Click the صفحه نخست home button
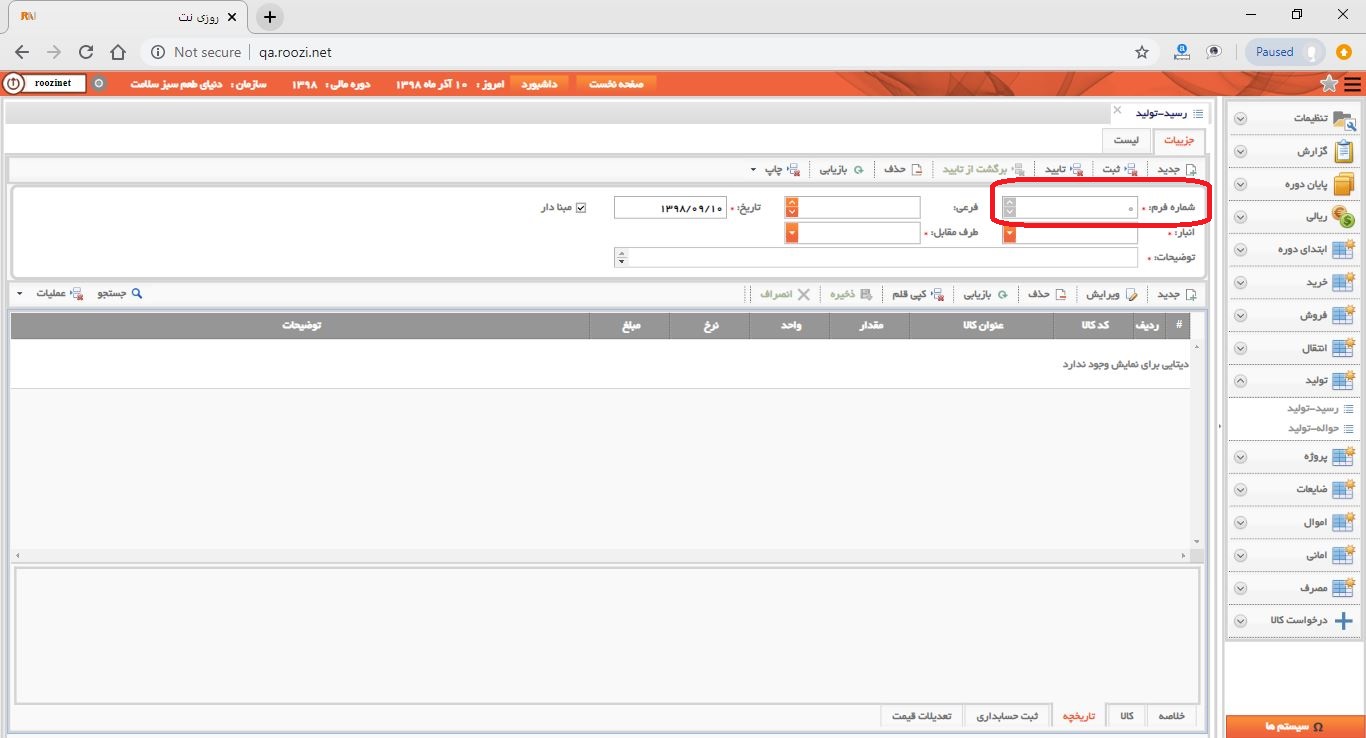This screenshot has width=1366, height=738. 616,84
